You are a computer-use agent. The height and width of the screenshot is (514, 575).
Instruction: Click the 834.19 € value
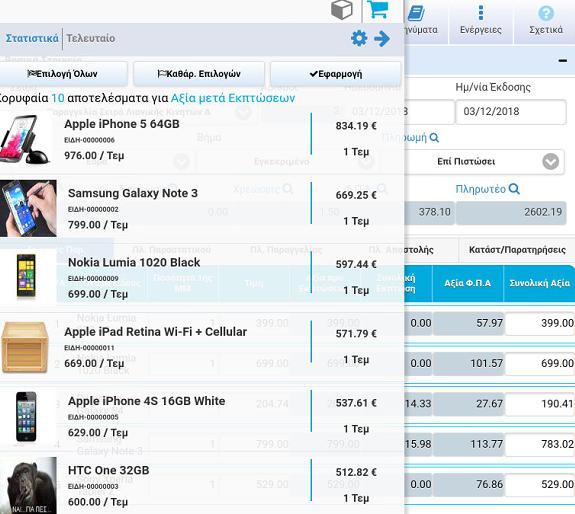pyautogui.click(x=356, y=126)
